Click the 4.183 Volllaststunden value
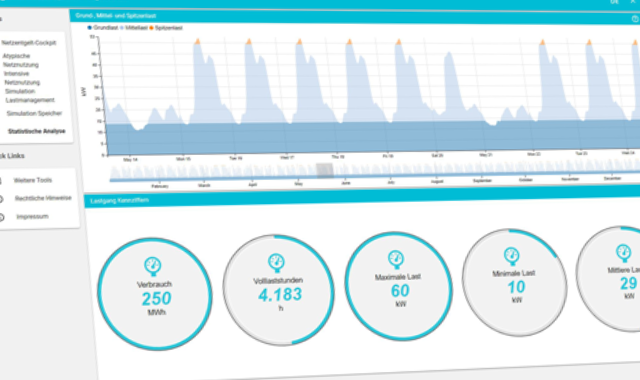This screenshot has width=640, height=380. (280, 294)
